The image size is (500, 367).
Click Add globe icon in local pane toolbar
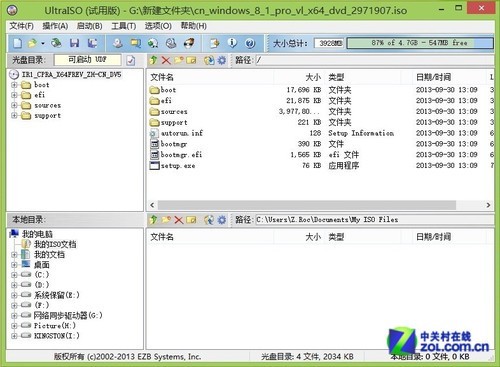209,220
